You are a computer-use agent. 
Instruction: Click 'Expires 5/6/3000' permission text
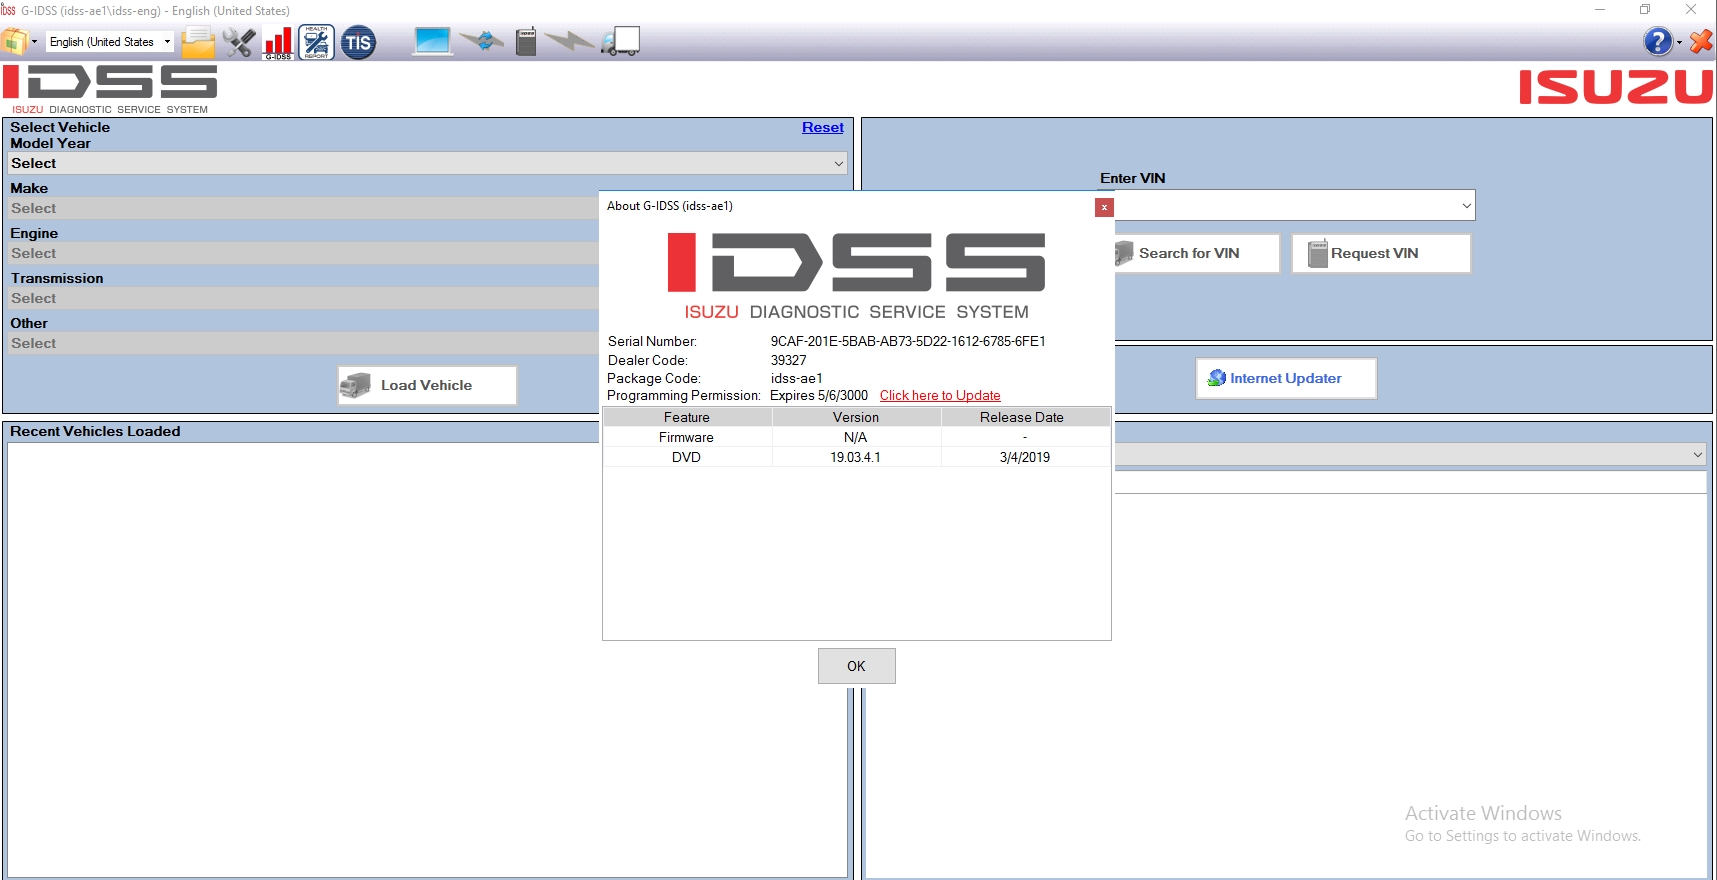[819, 395]
